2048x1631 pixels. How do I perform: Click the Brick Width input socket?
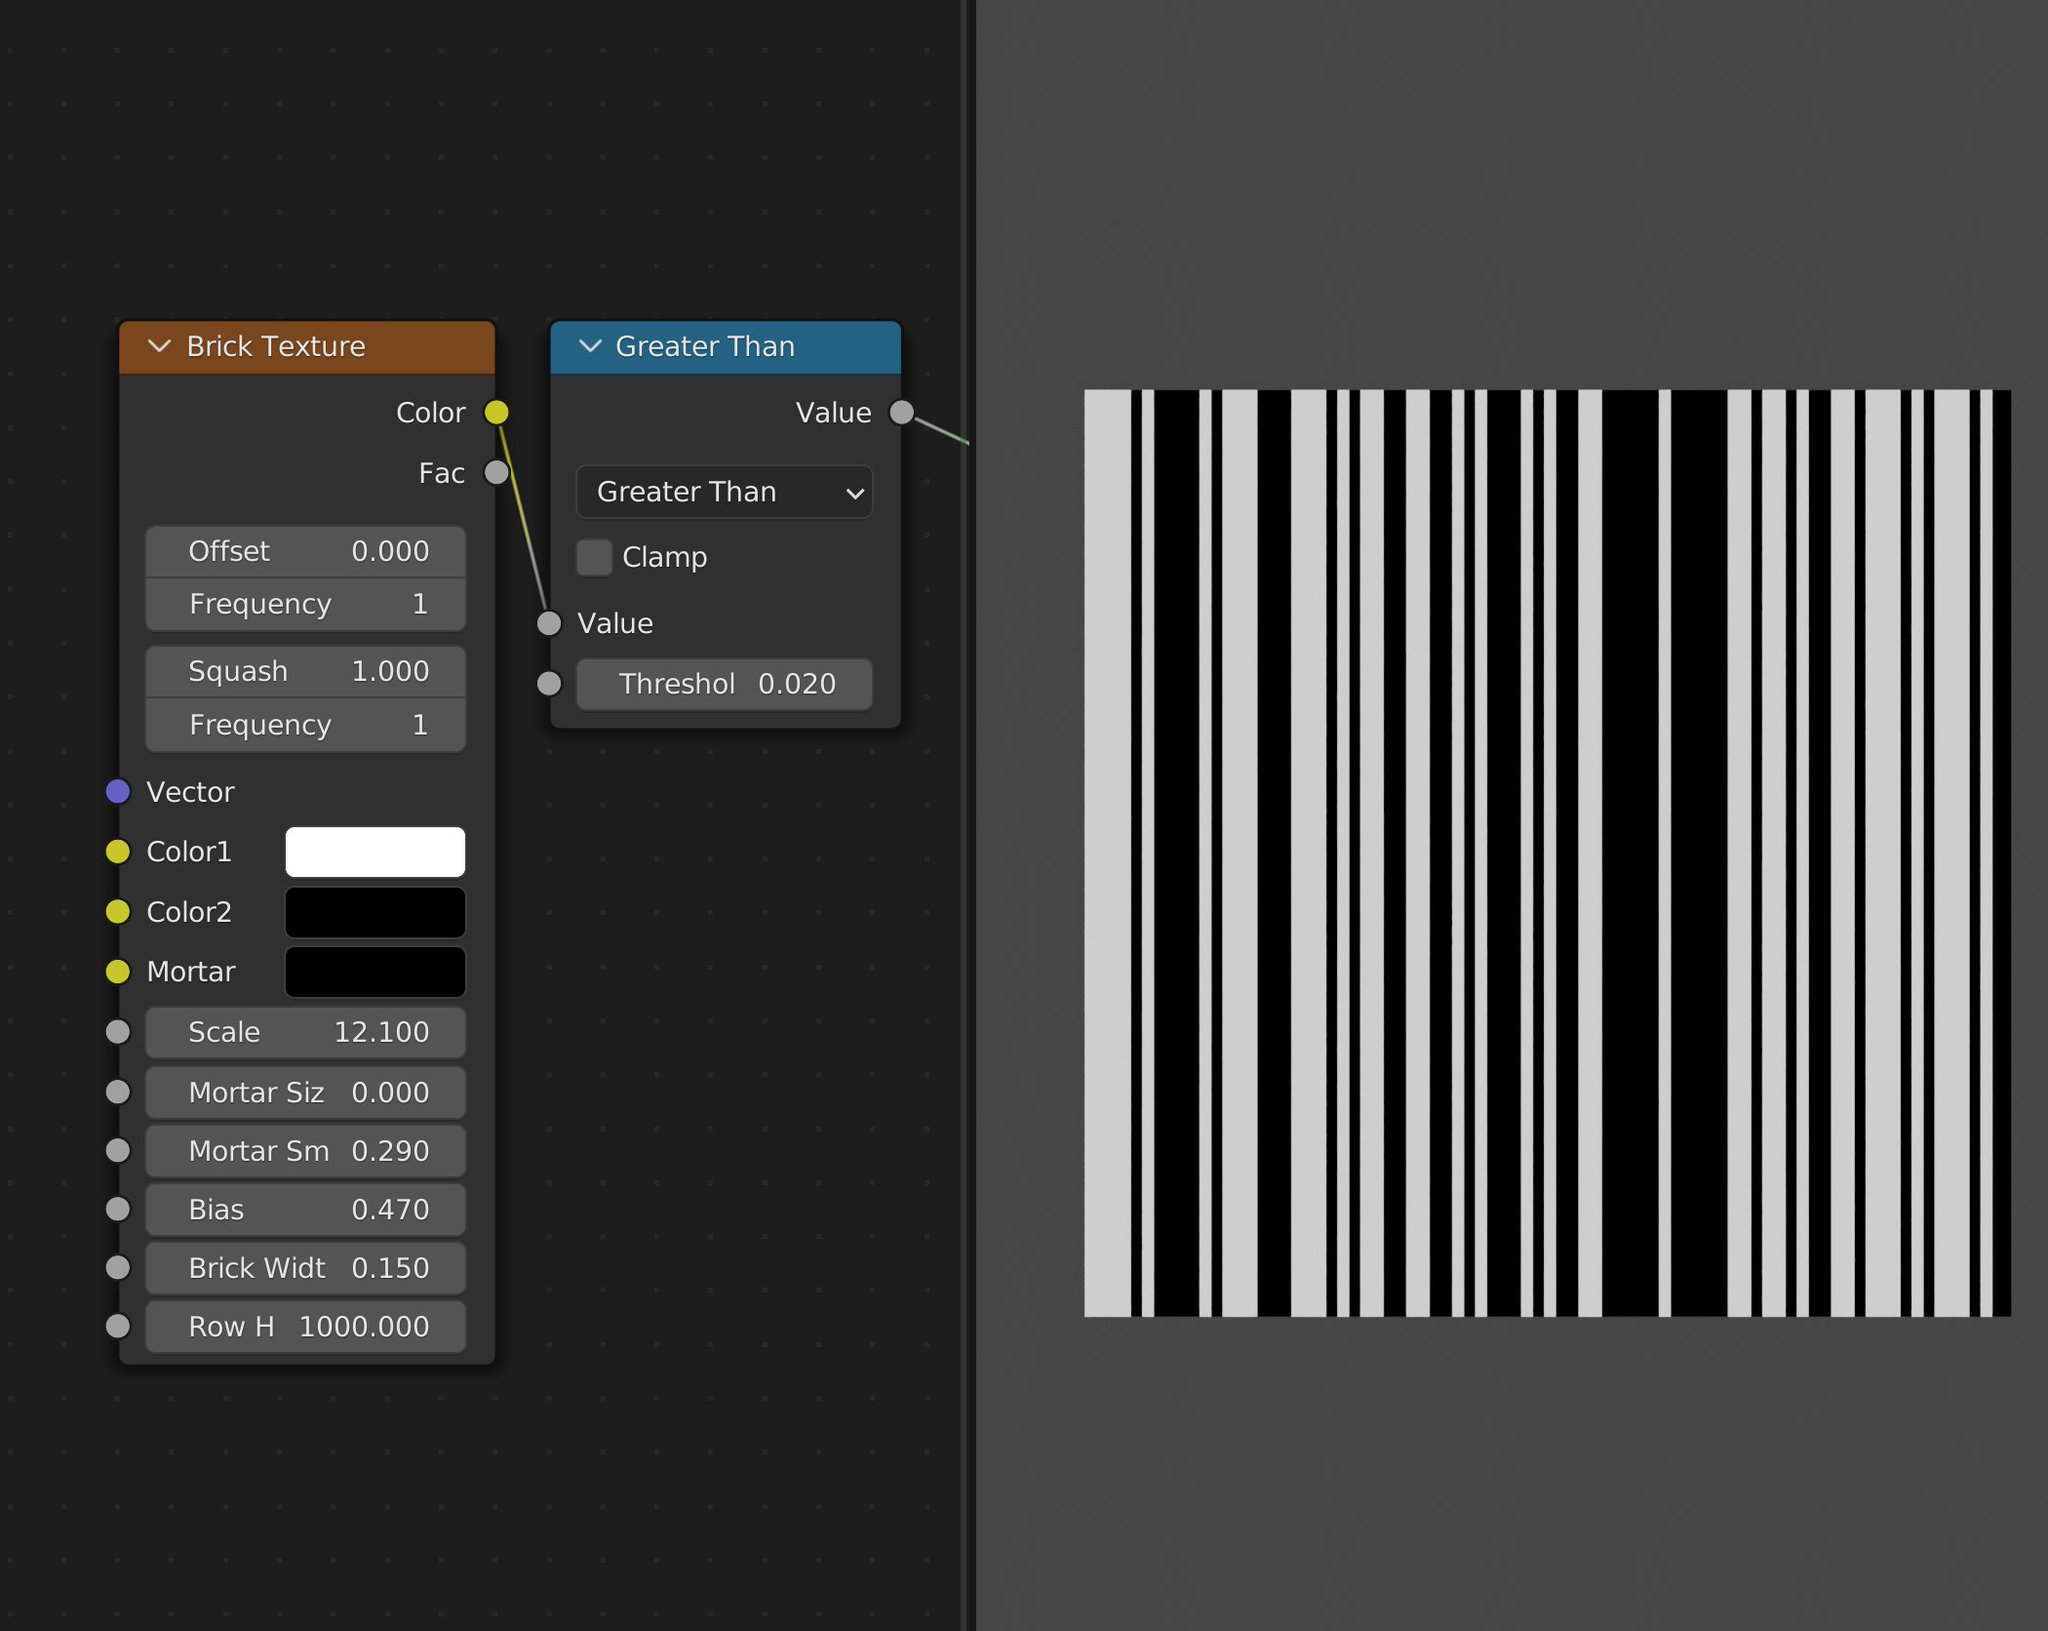point(117,1267)
